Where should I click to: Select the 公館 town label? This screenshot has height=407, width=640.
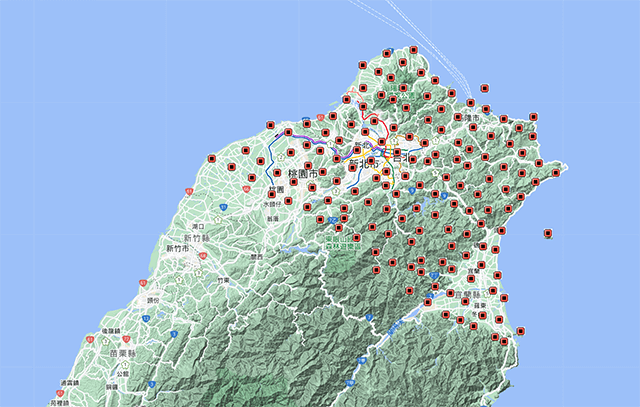click(122, 373)
